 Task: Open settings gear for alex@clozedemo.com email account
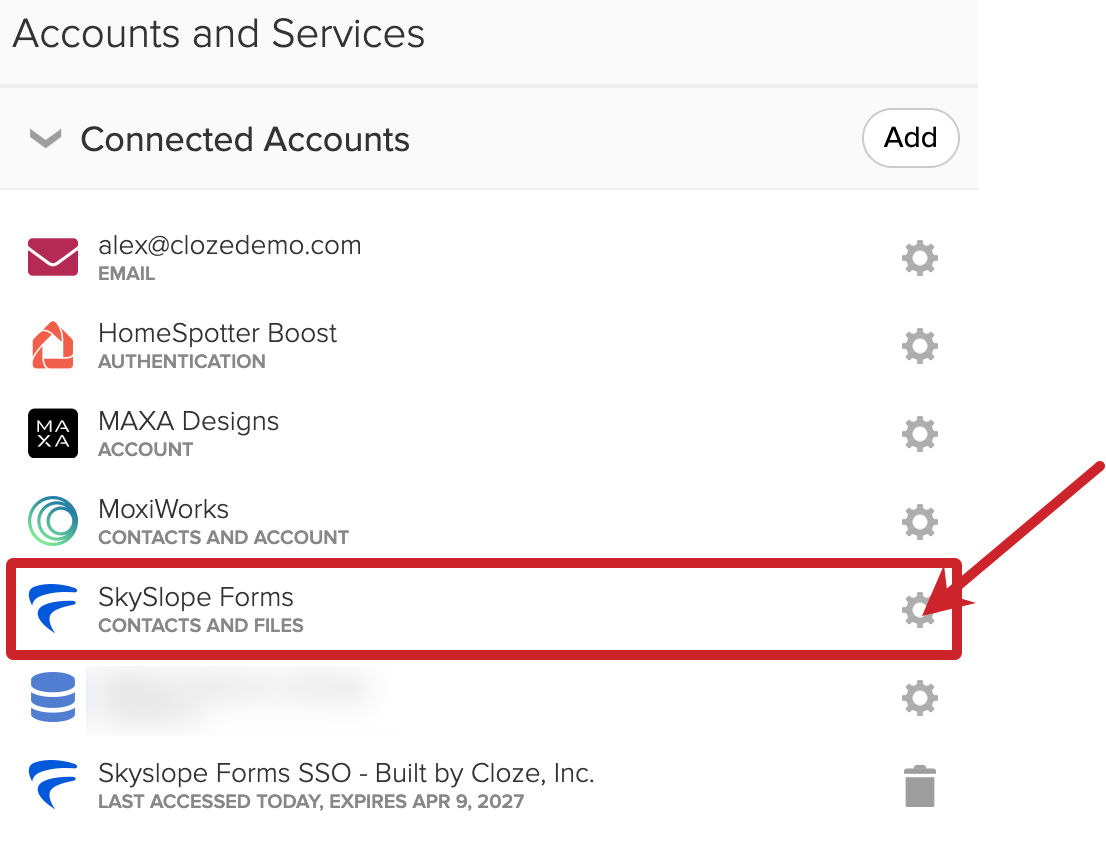[919, 257]
